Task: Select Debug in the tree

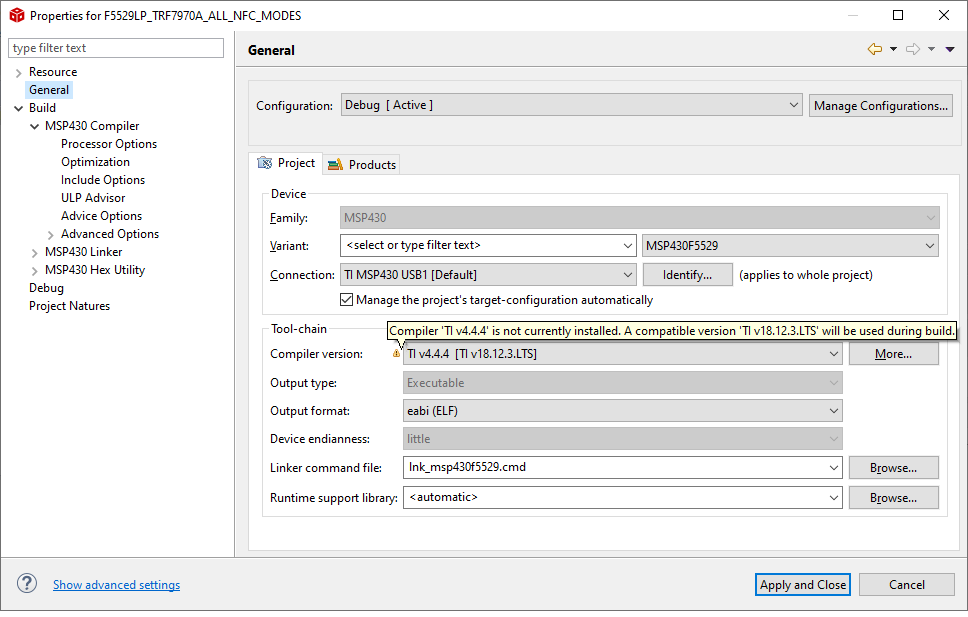Action: [x=46, y=288]
